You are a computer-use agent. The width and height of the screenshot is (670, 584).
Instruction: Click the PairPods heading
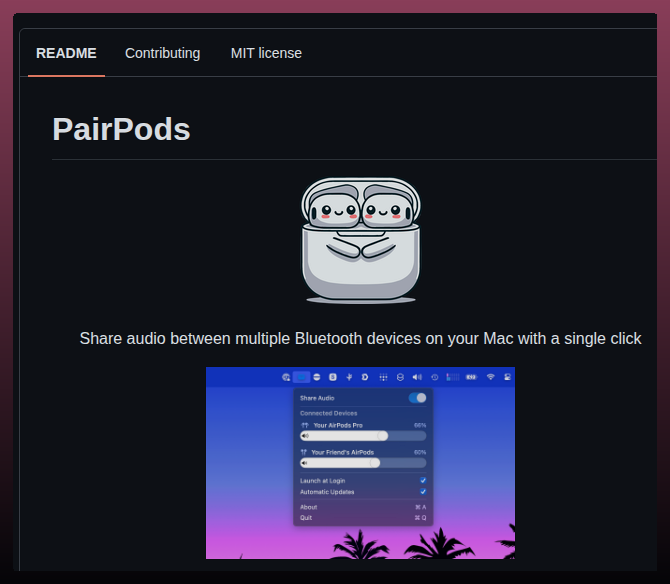click(x=121, y=129)
